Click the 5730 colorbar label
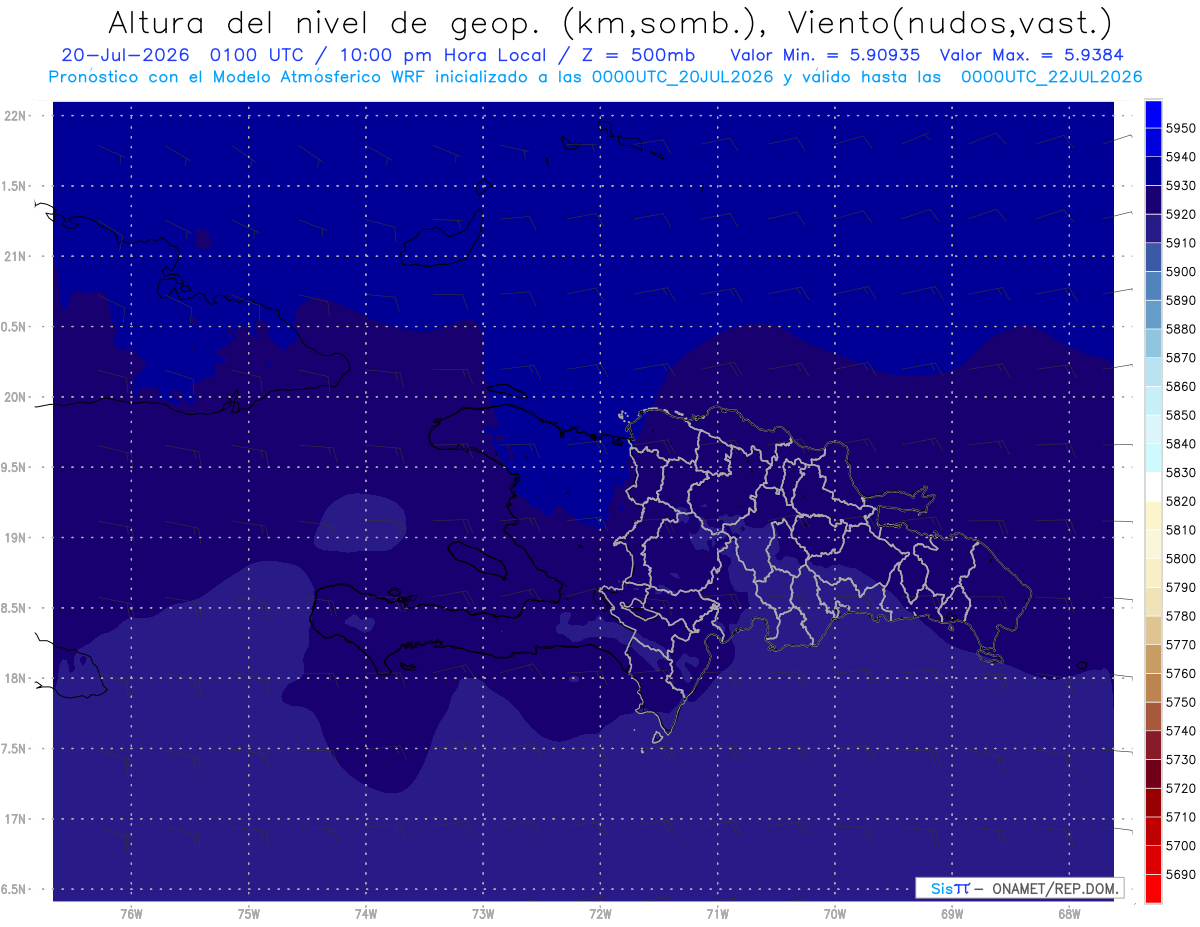 point(1181,760)
